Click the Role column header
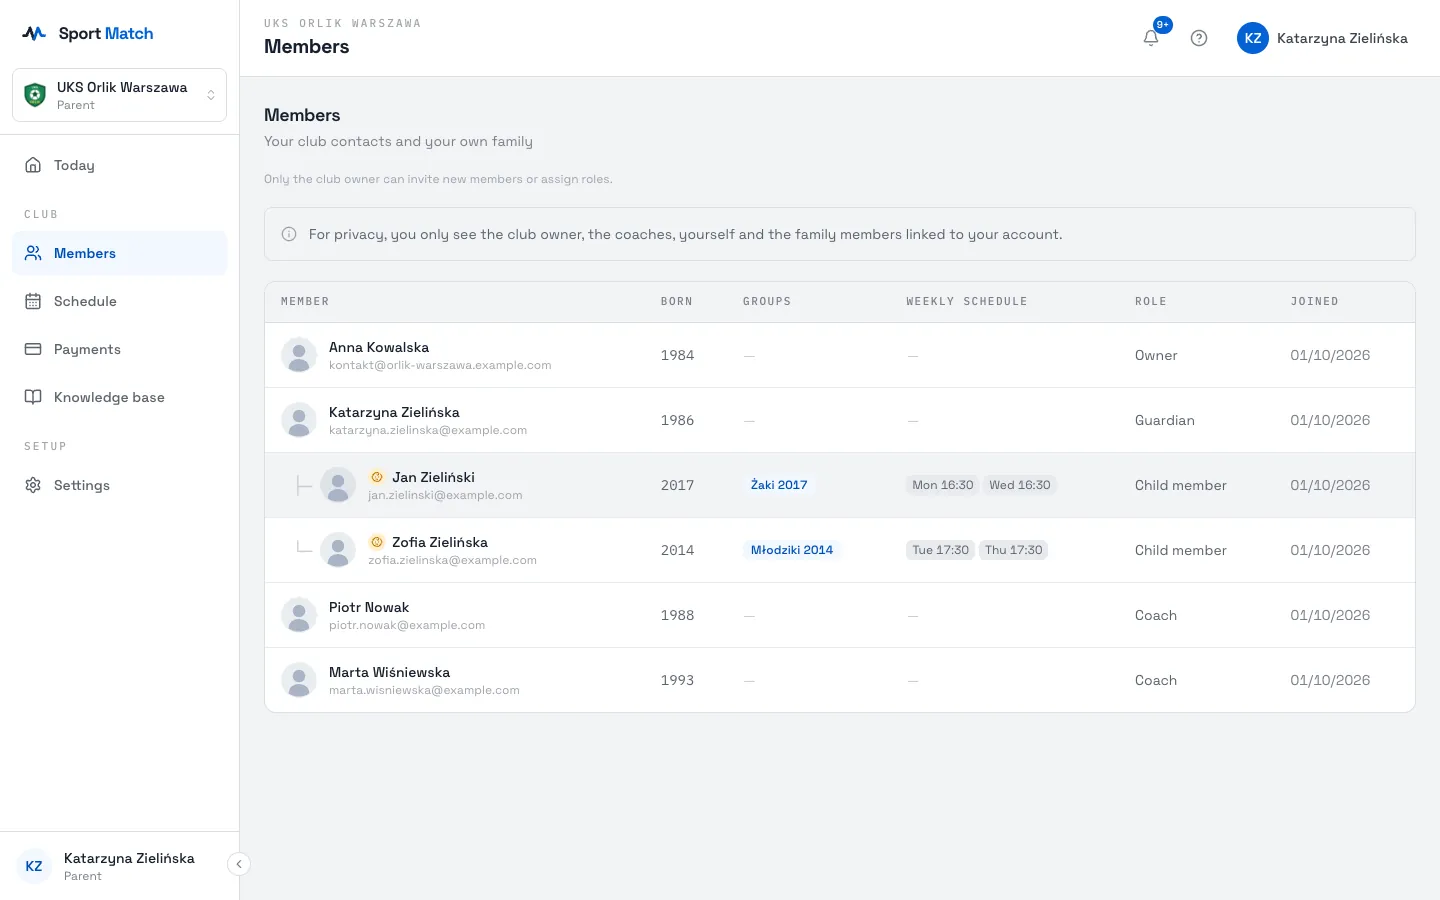The height and width of the screenshot is (900, 1440). (1151, 301)
